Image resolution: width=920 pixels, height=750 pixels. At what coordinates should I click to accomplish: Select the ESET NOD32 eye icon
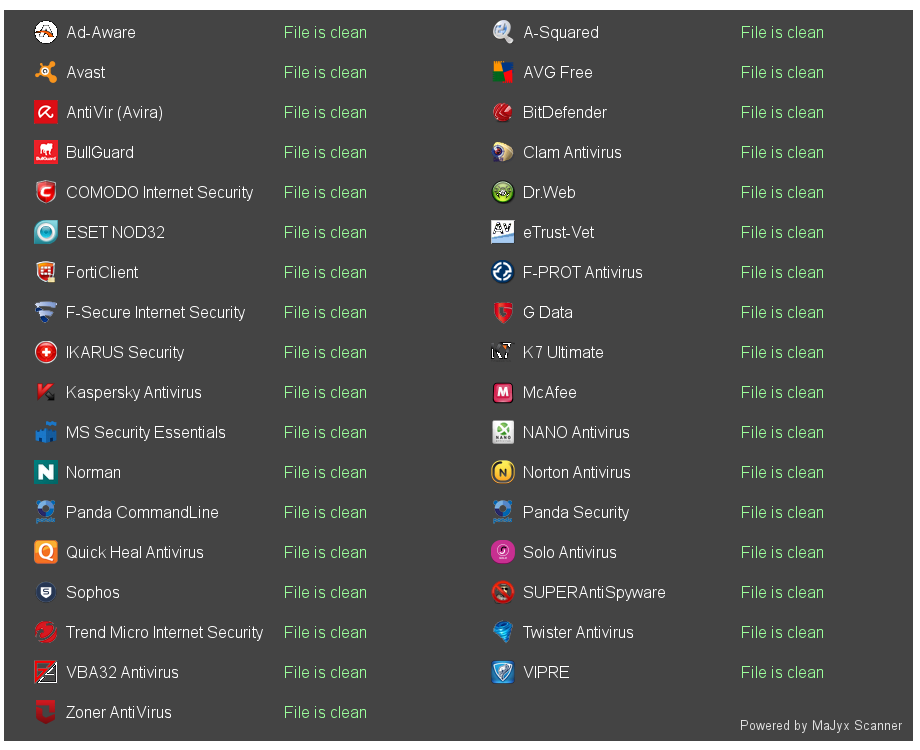coord(46,232)
